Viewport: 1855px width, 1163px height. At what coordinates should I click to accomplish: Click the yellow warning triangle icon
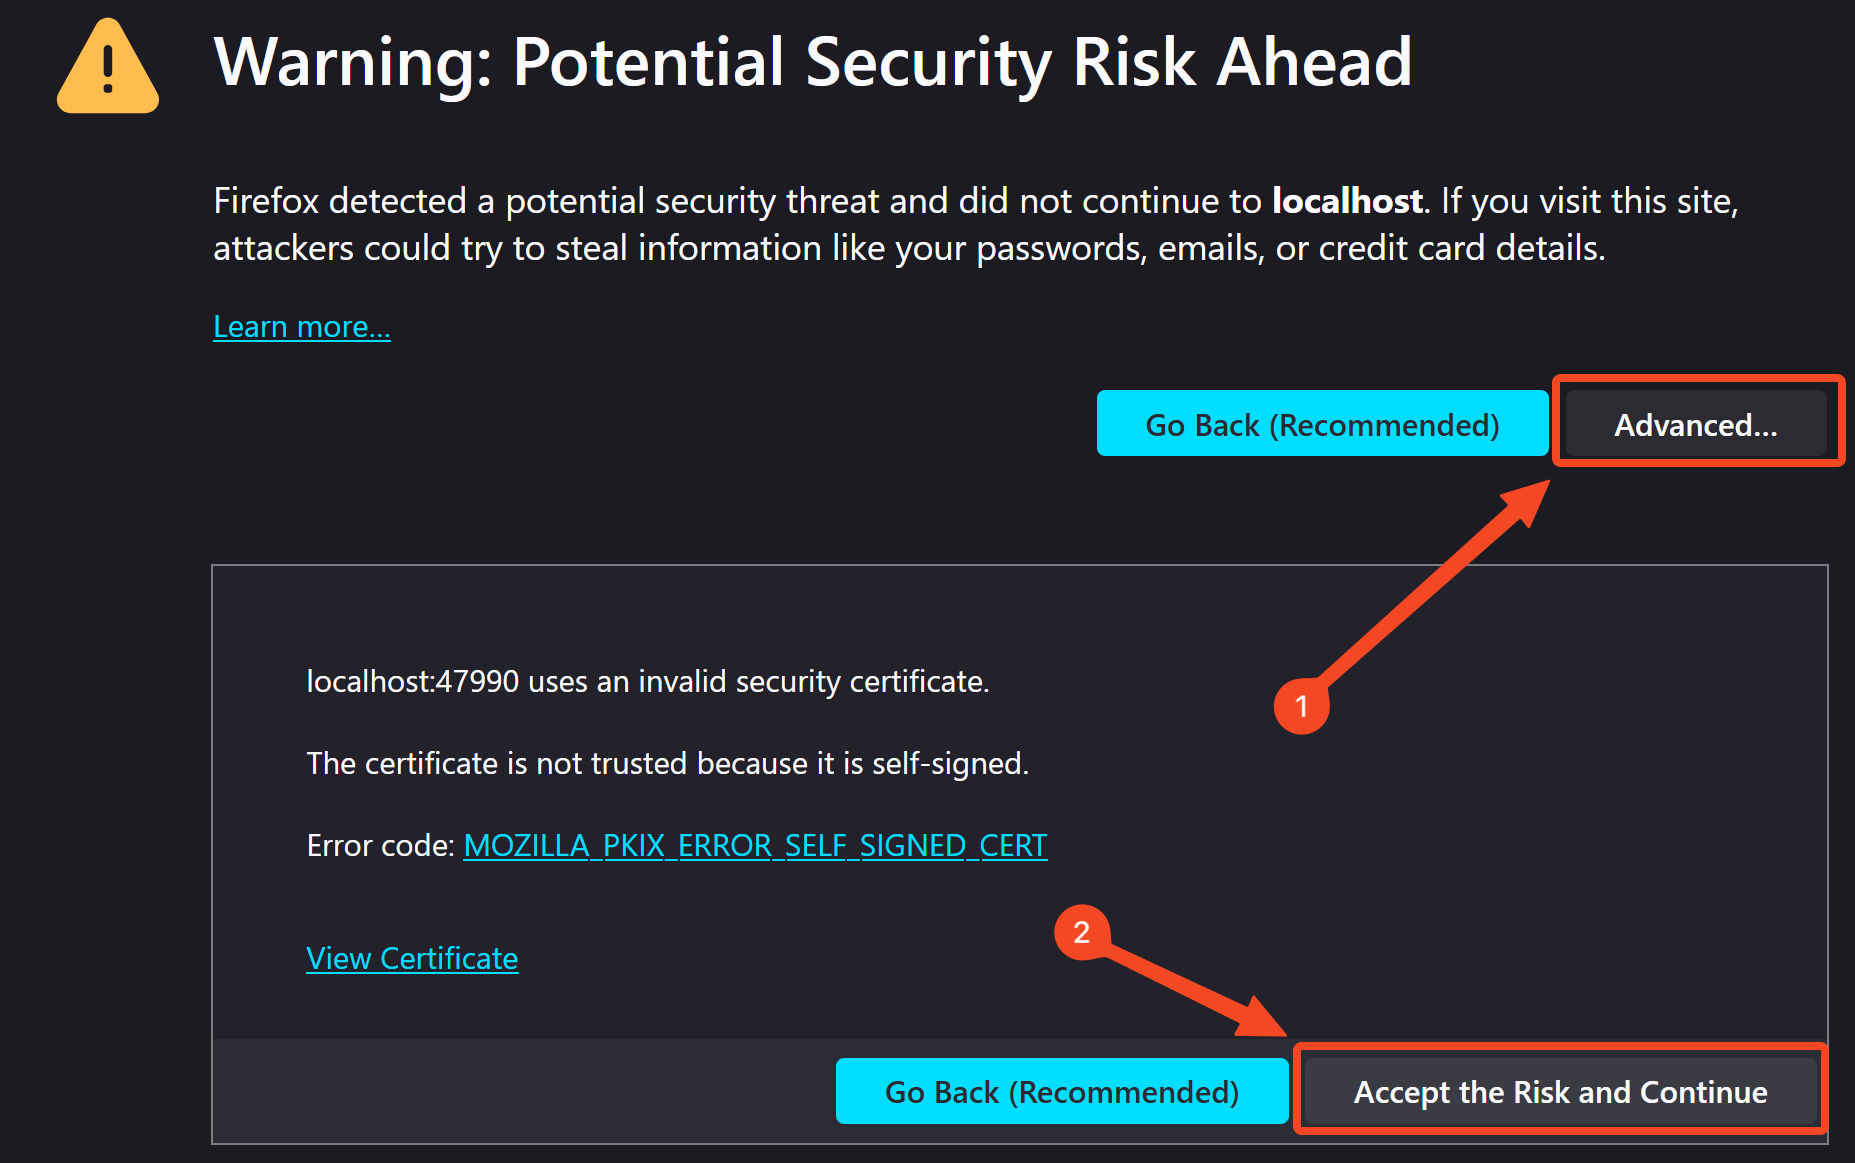[x=108, y=68]
